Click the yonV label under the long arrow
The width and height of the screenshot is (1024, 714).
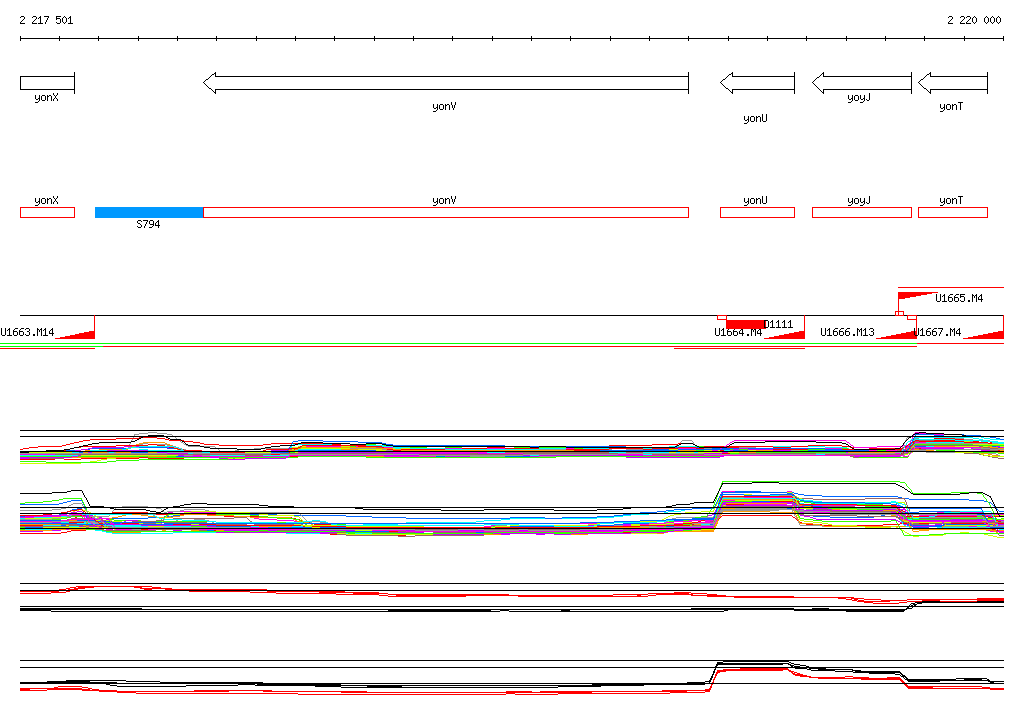point(444,106)
